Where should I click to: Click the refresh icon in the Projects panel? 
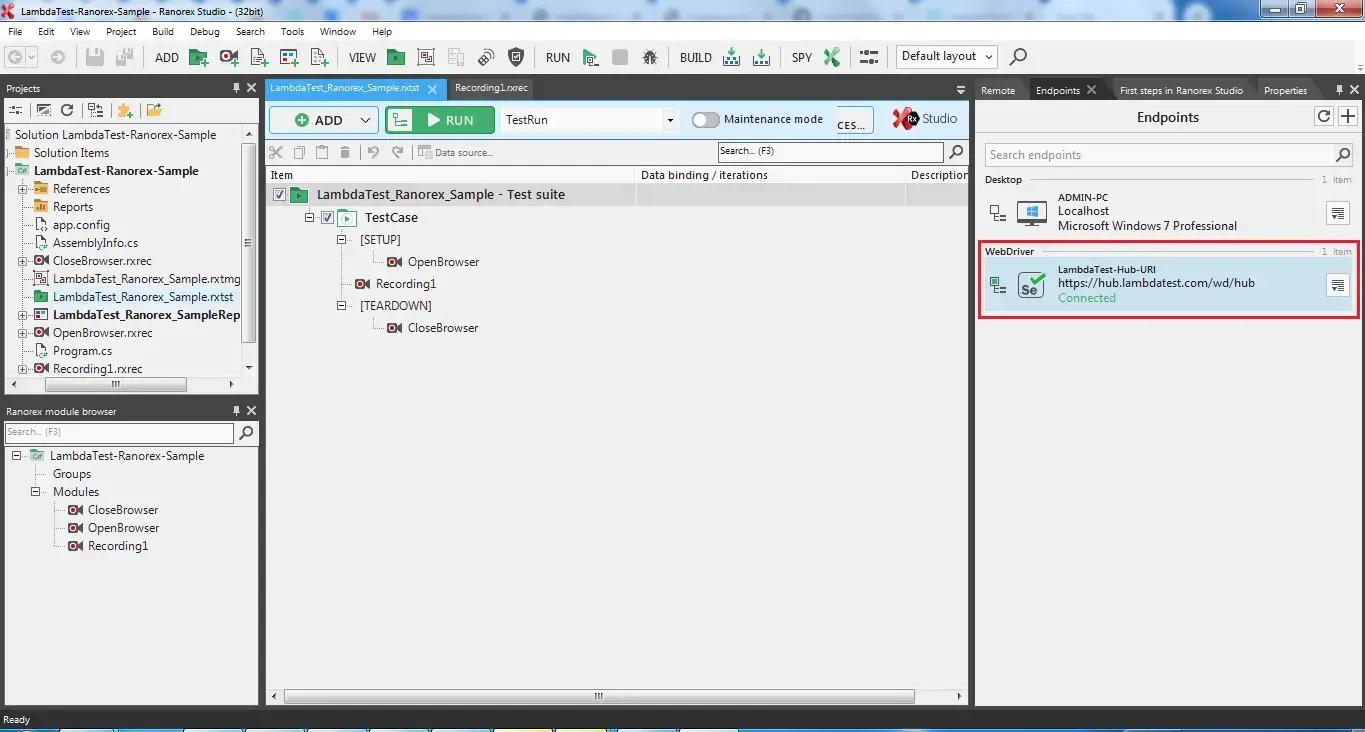pyautogui.click(x=66, y=110)
